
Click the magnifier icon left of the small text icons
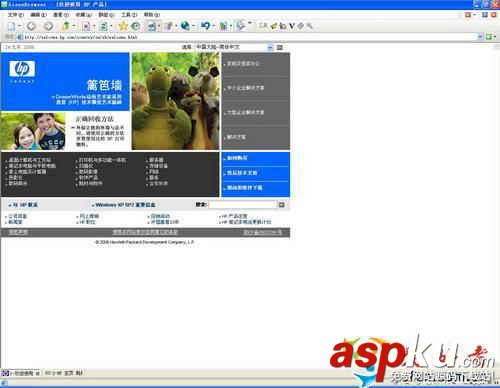tap(241, 26)
